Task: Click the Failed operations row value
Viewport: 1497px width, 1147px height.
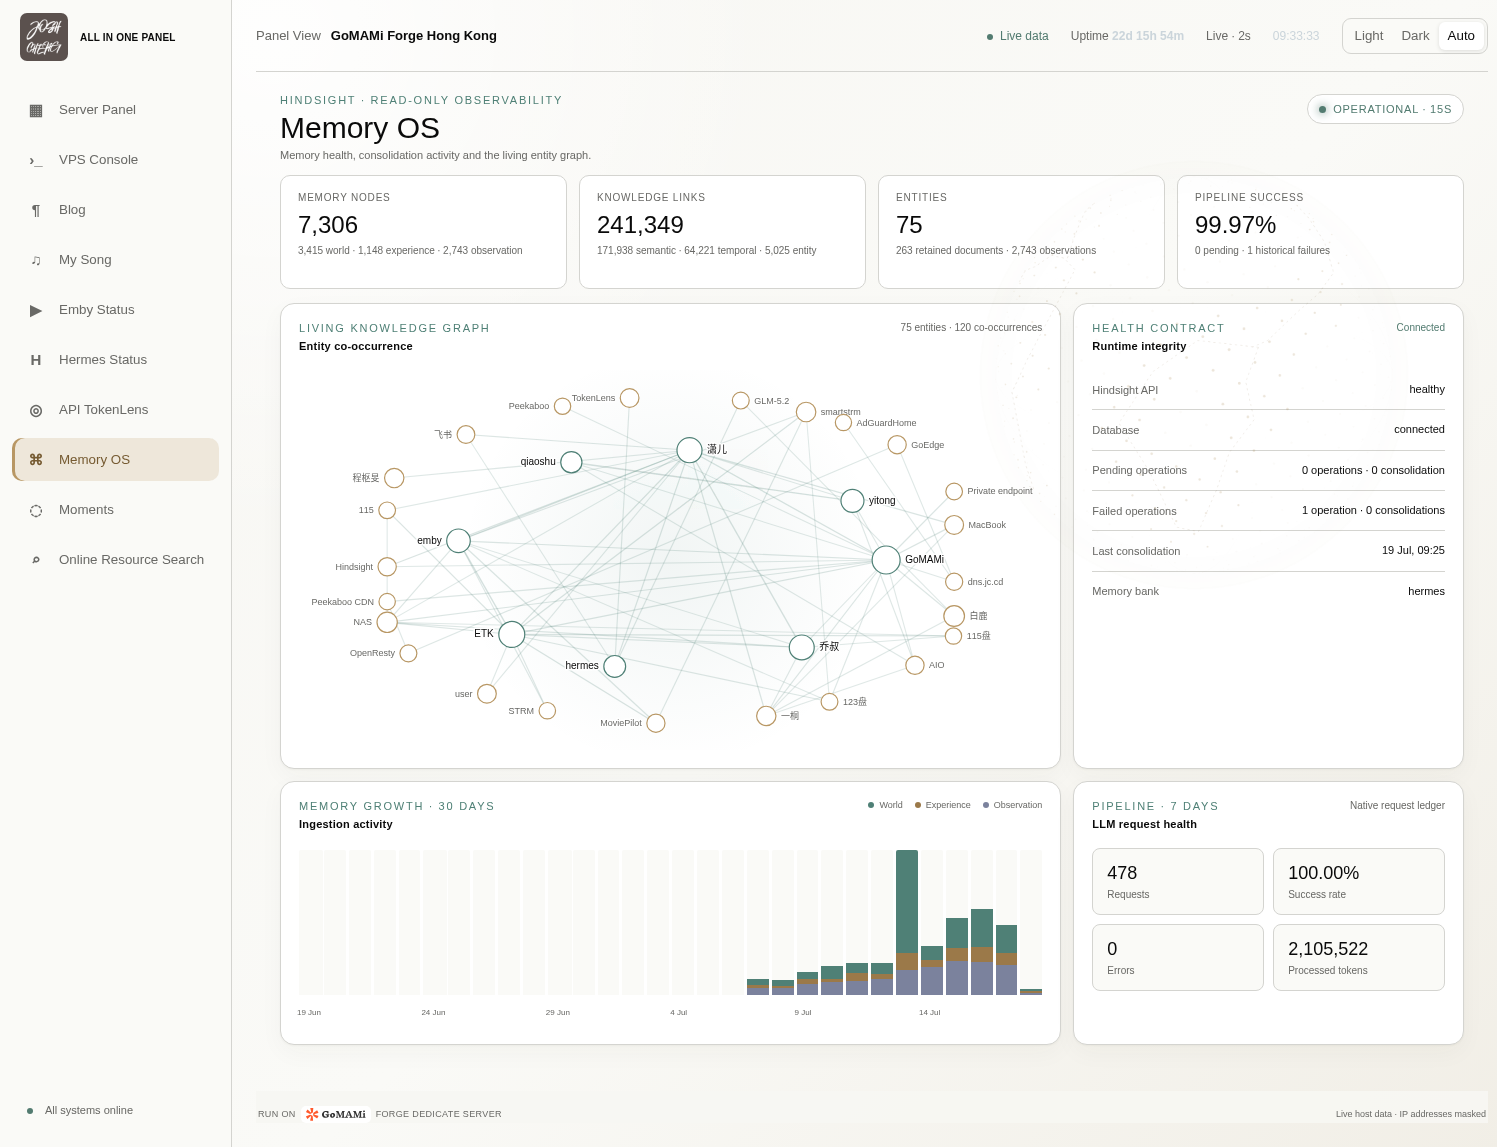Action: pos(1373,510)
